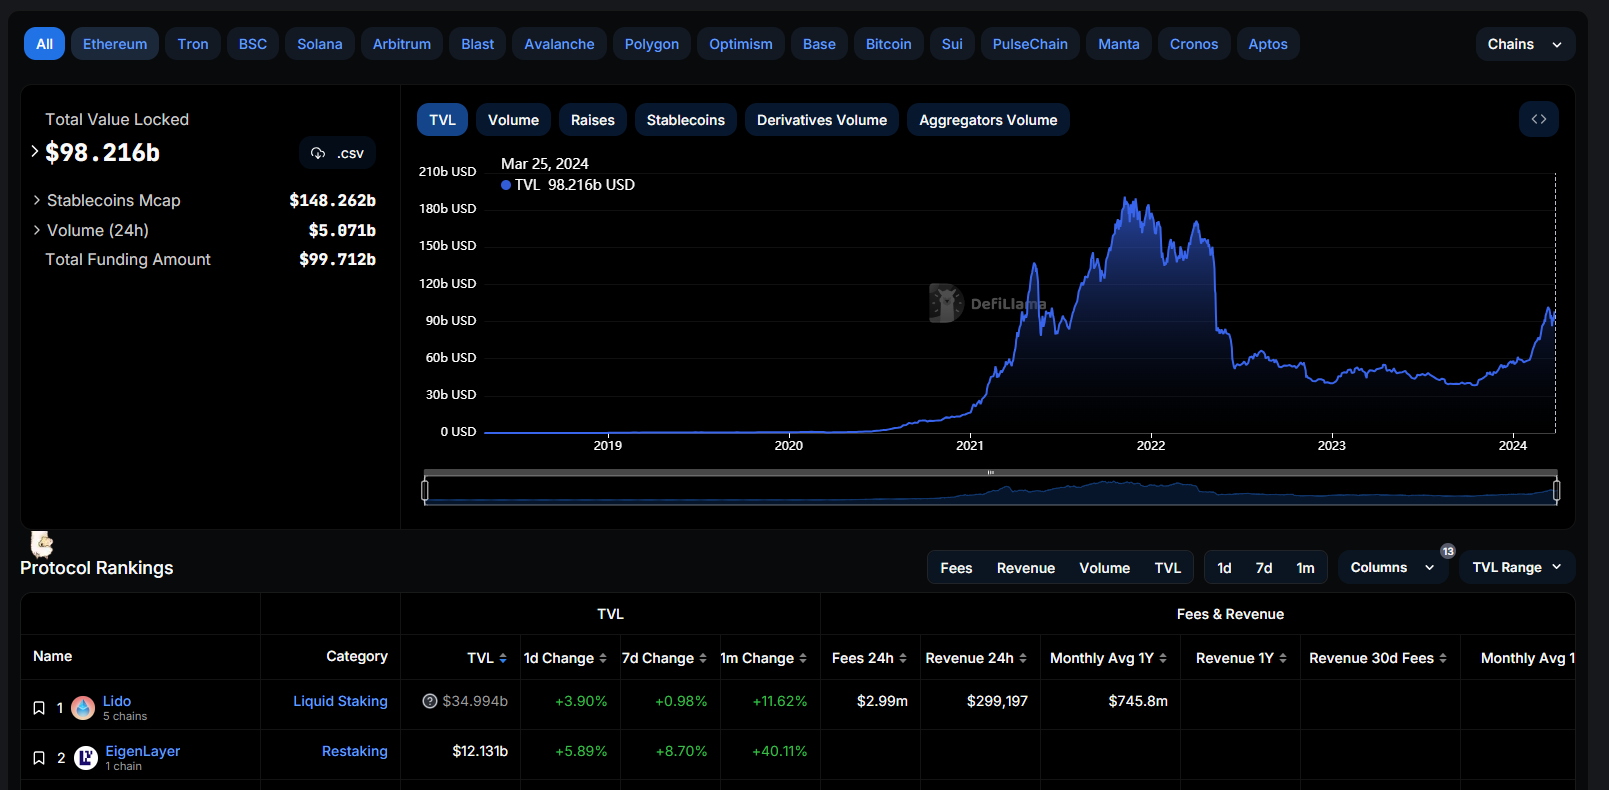Filter by Cronos chain
Viewport: 1609px width, 790px height.
click(x=1194, y=44)
